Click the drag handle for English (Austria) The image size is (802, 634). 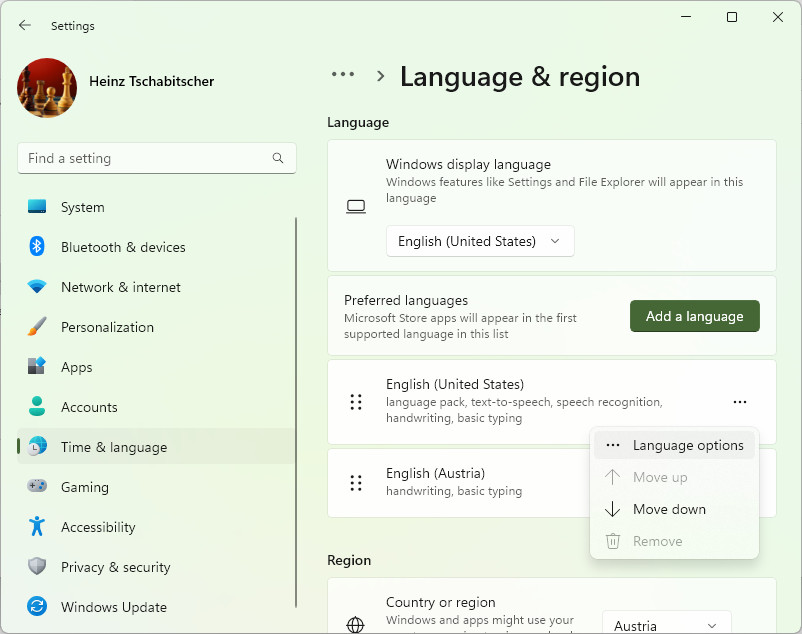click(x=356, y=483)
